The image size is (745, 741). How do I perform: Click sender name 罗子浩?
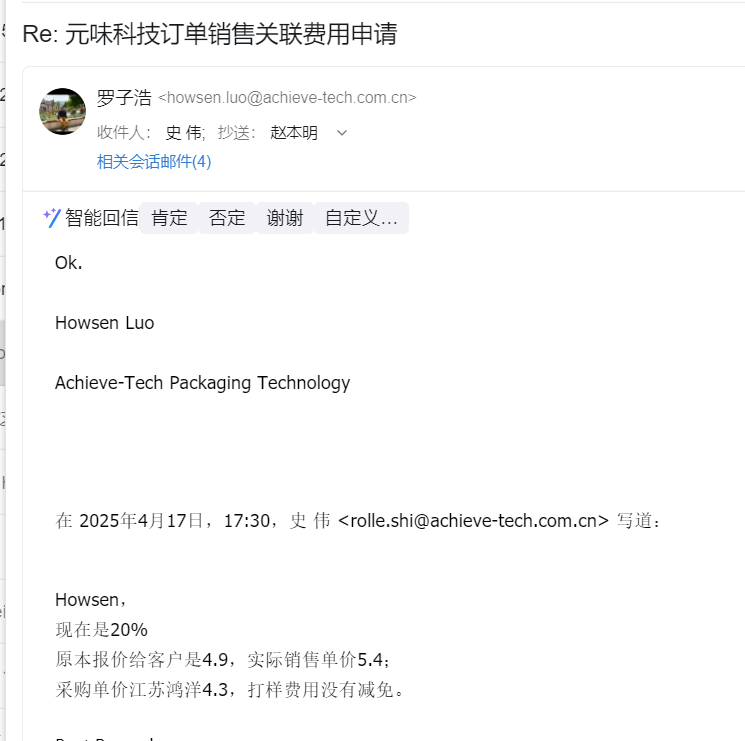pyautogui.click(x=124, y=98)
